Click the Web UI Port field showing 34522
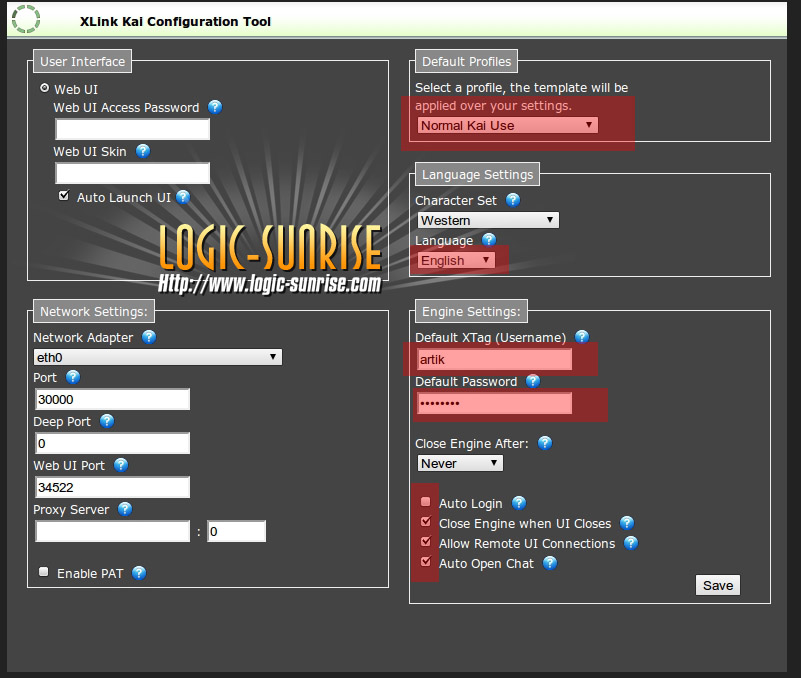This screenshot has width=801, height=678. (x=112, y=487)
